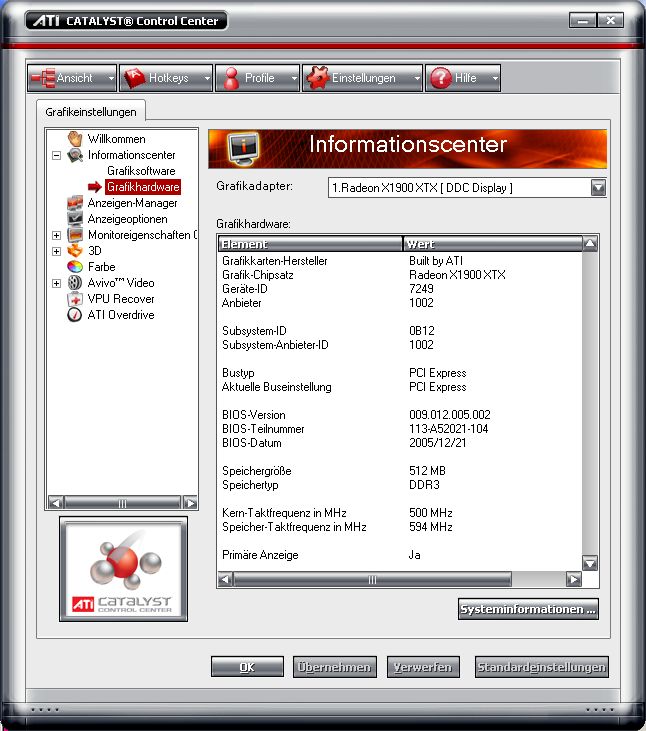Open the Hotkeys dropdown arrow
This screenshot has height=731, width=646.
click(207, 78)
